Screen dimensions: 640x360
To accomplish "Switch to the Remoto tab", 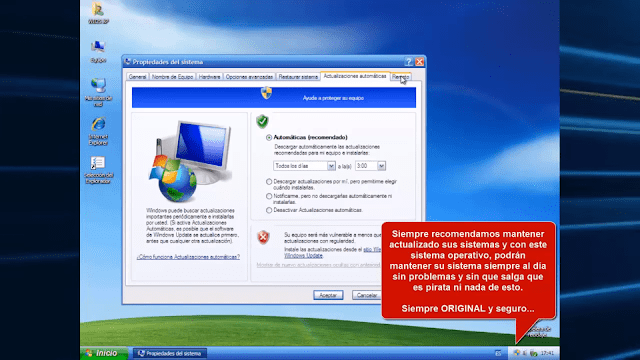I will click(x=400, y=77).
